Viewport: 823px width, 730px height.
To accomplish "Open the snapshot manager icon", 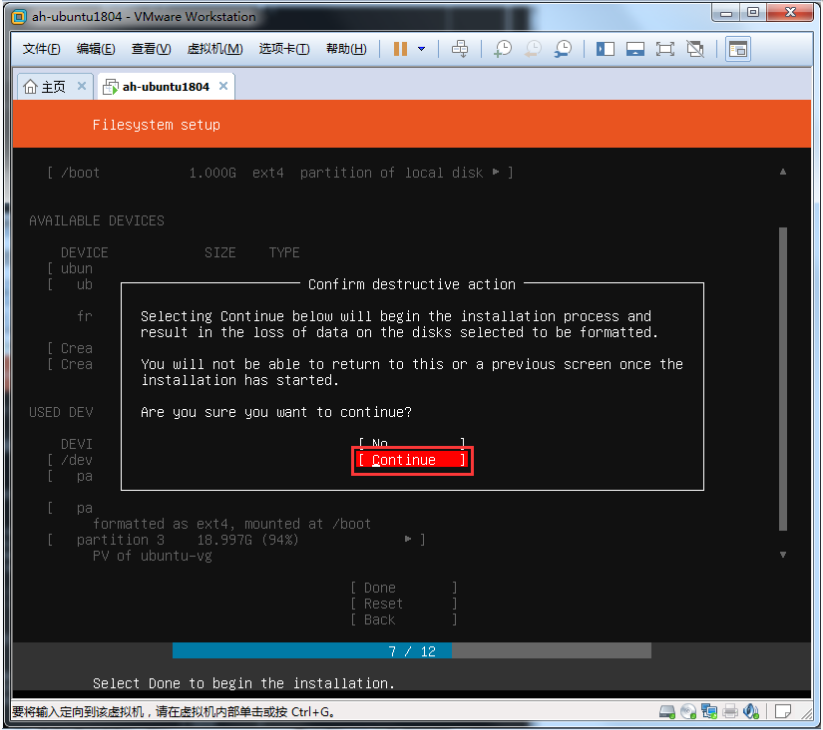I will (564, 49).
